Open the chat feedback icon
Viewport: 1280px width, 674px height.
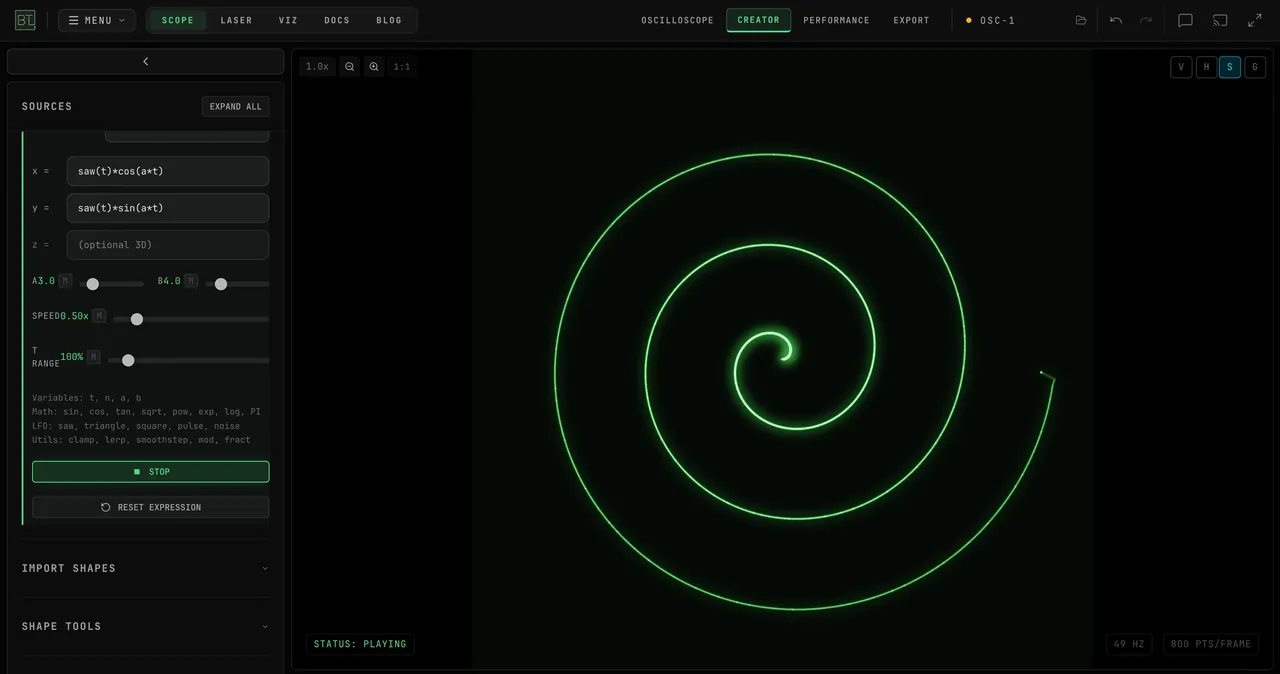[1185, 20]
